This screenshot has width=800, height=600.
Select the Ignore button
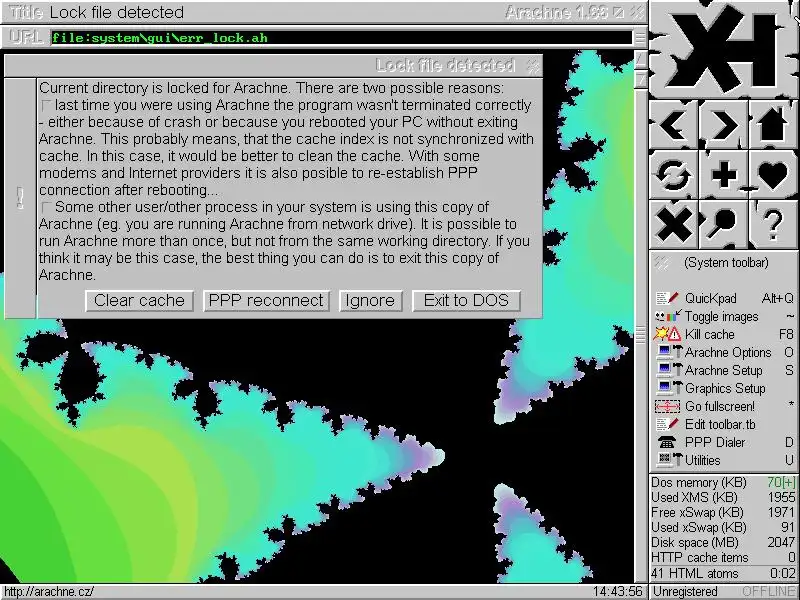(x=370, y=301)
